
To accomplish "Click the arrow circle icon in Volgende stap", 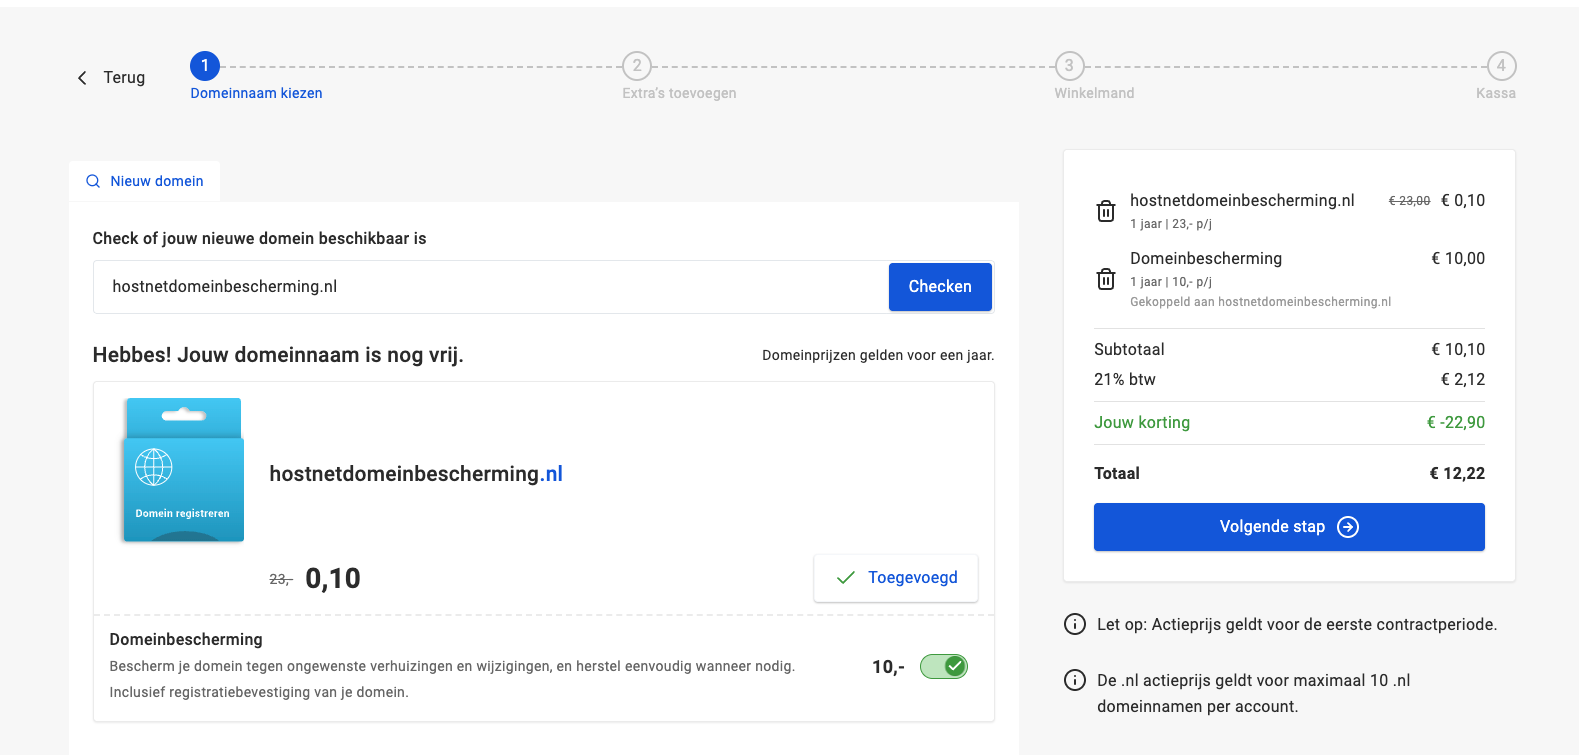I will [1348, 527].
